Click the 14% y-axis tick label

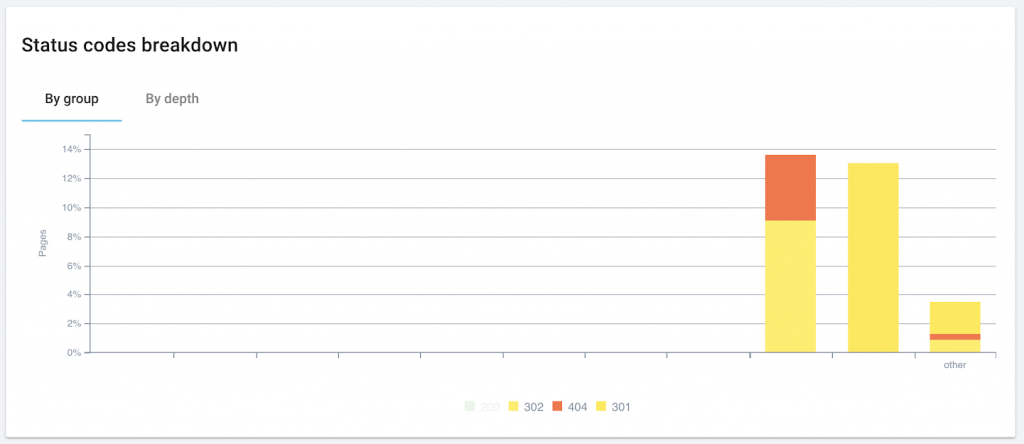point(70,150)
